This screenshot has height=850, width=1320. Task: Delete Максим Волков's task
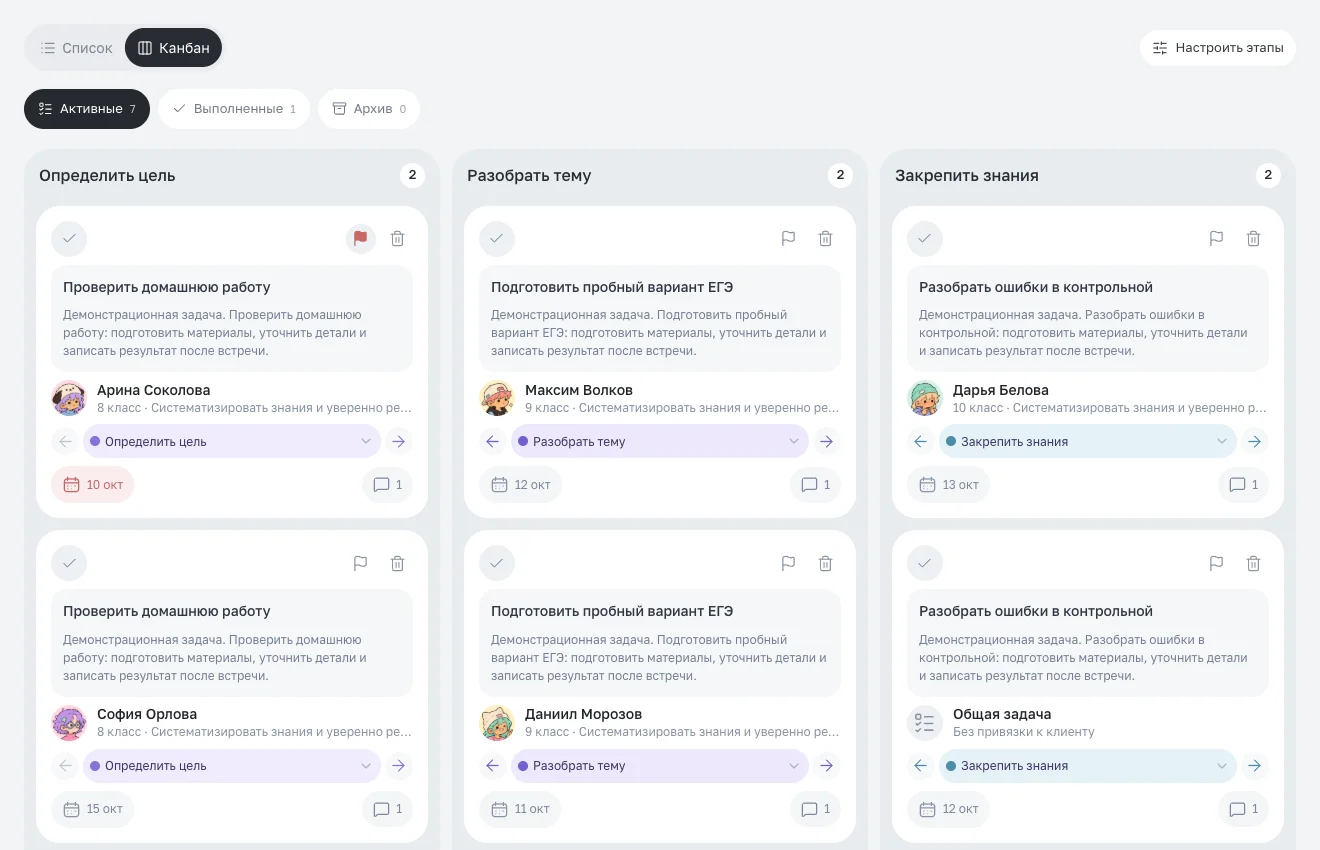click(825, 239)
